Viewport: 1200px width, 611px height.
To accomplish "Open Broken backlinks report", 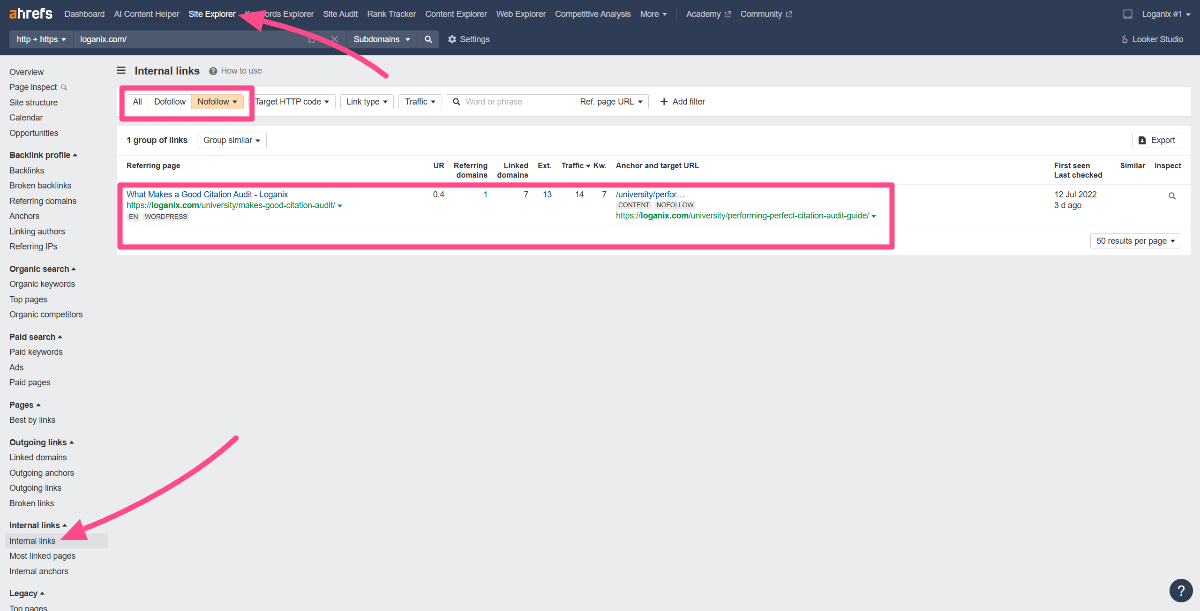I will [40, 186].
